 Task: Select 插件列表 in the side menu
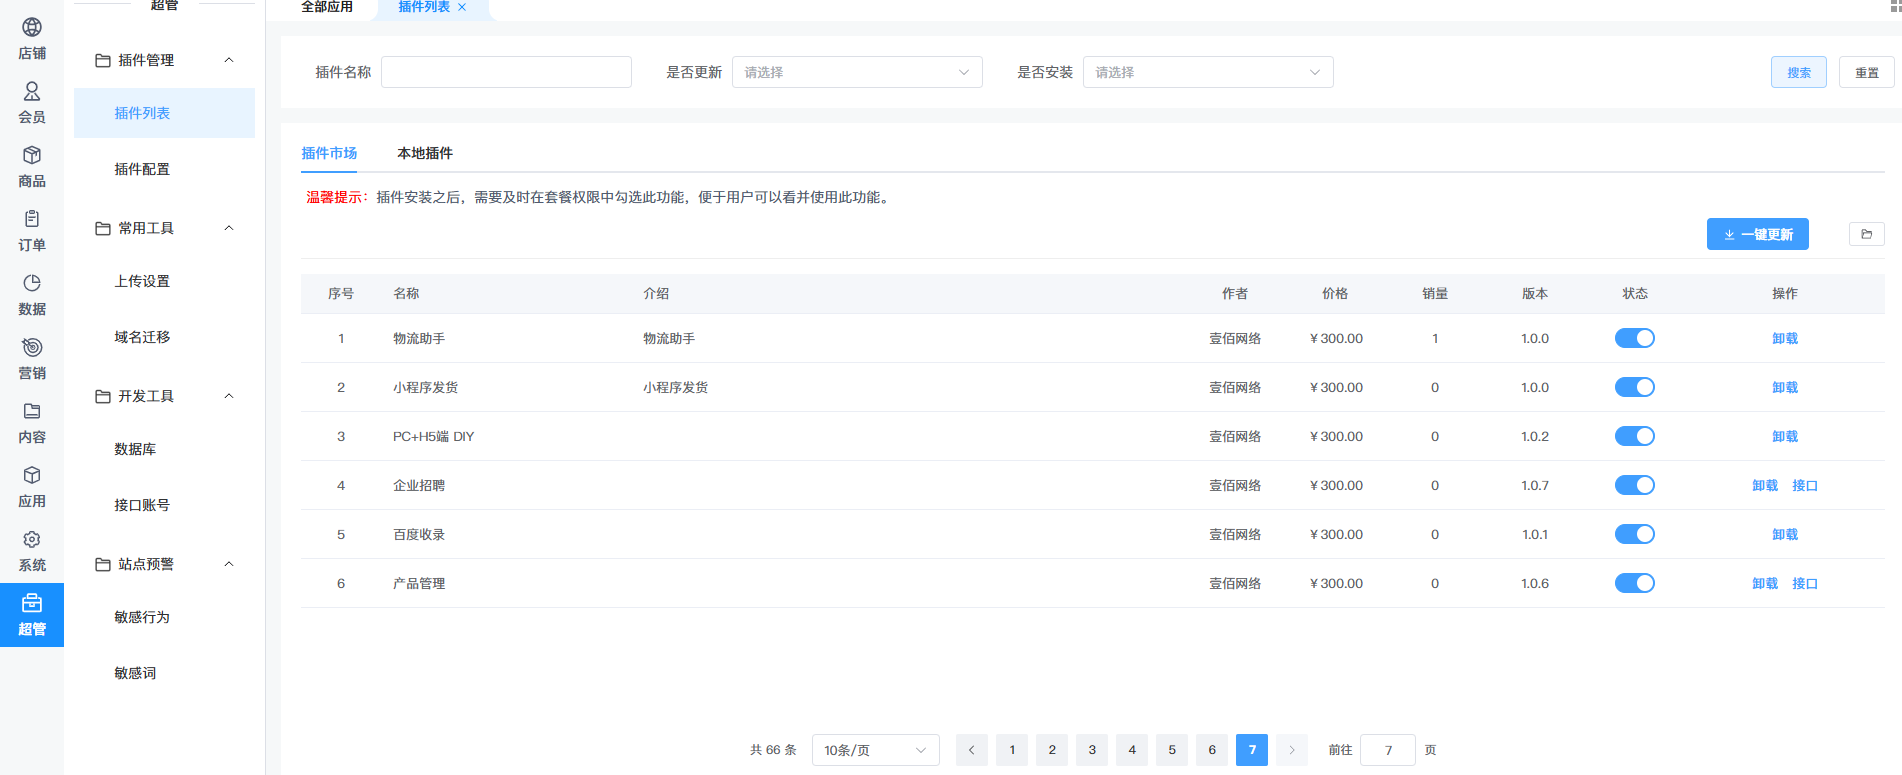164,113
